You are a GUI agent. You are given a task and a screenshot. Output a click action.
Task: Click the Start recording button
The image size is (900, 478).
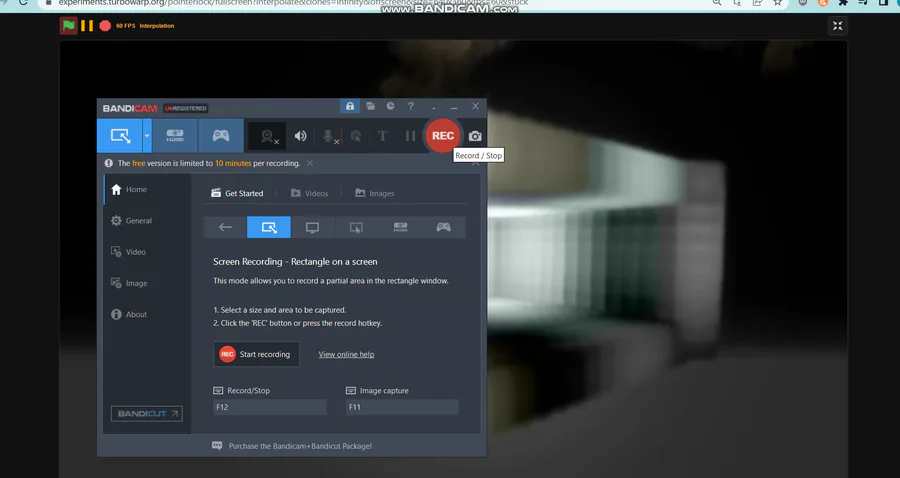pos(256,355)
